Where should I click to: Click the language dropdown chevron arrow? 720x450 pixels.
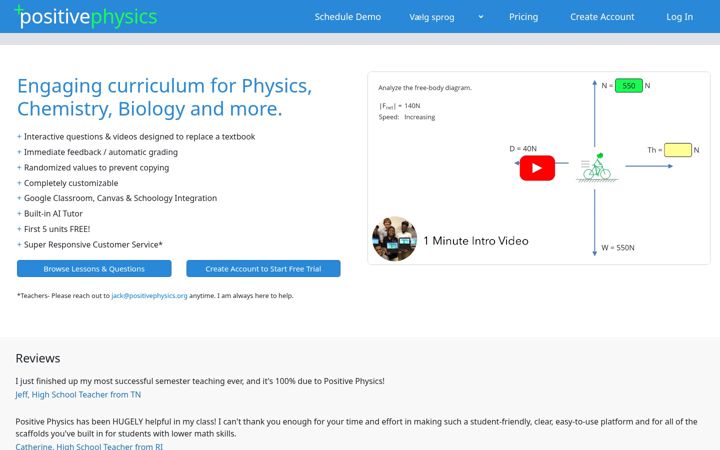click(481, 17)
